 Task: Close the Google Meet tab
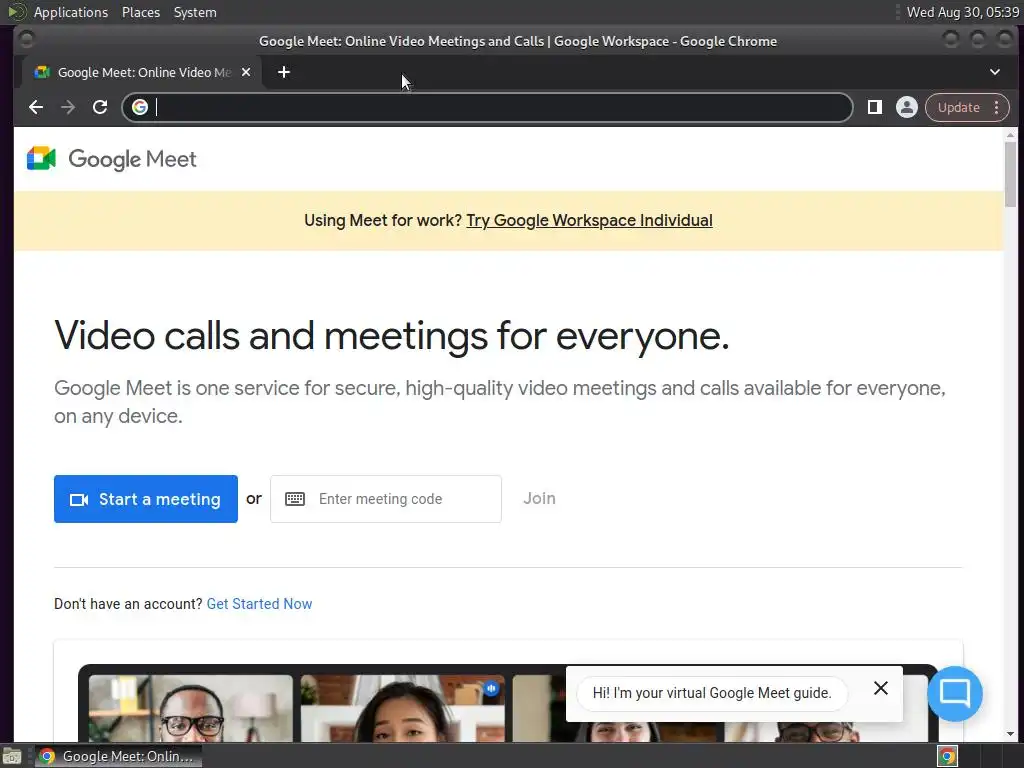tap(246, 72)
